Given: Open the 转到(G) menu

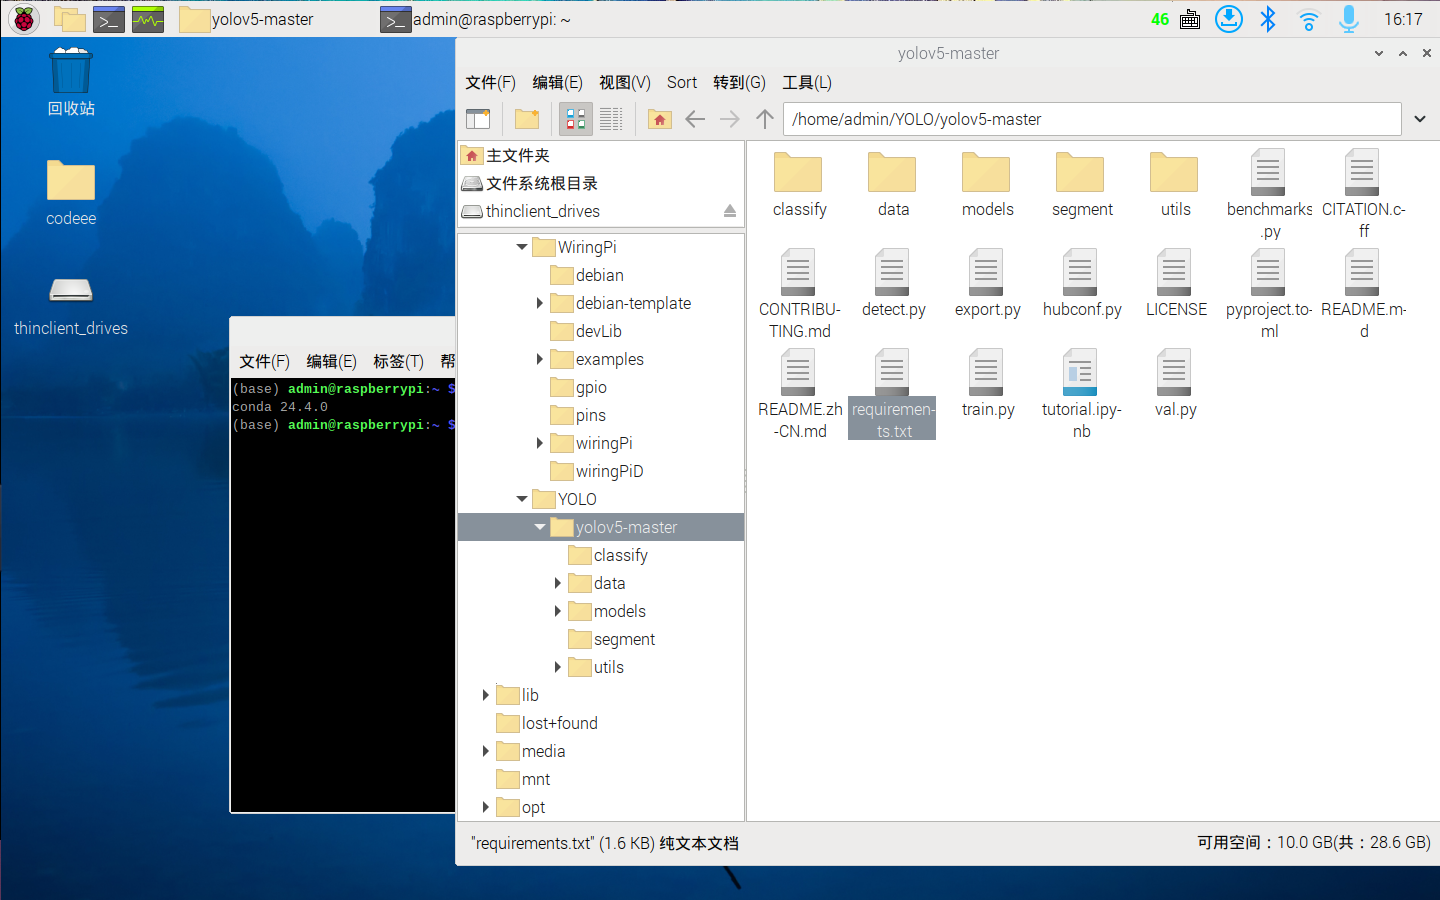Looking at the screenshot, I should [739, 83].
